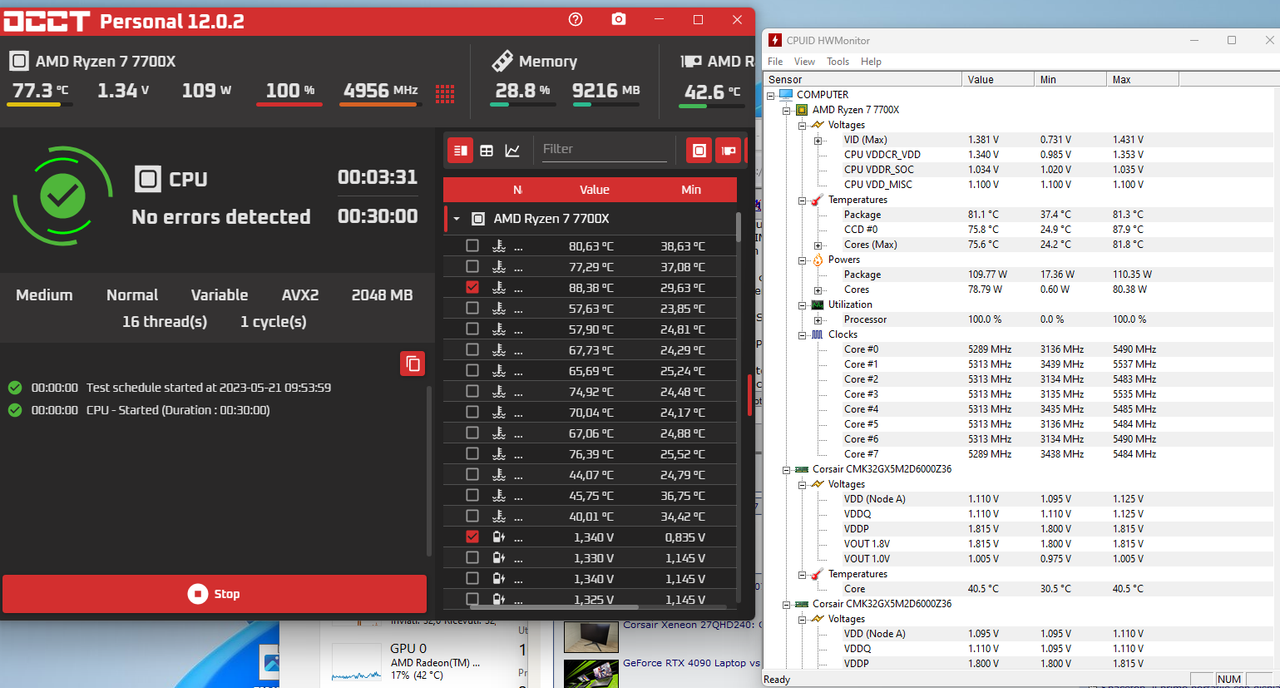Click HWMonitor COMPUTER monitor icon

coord(786,95)
